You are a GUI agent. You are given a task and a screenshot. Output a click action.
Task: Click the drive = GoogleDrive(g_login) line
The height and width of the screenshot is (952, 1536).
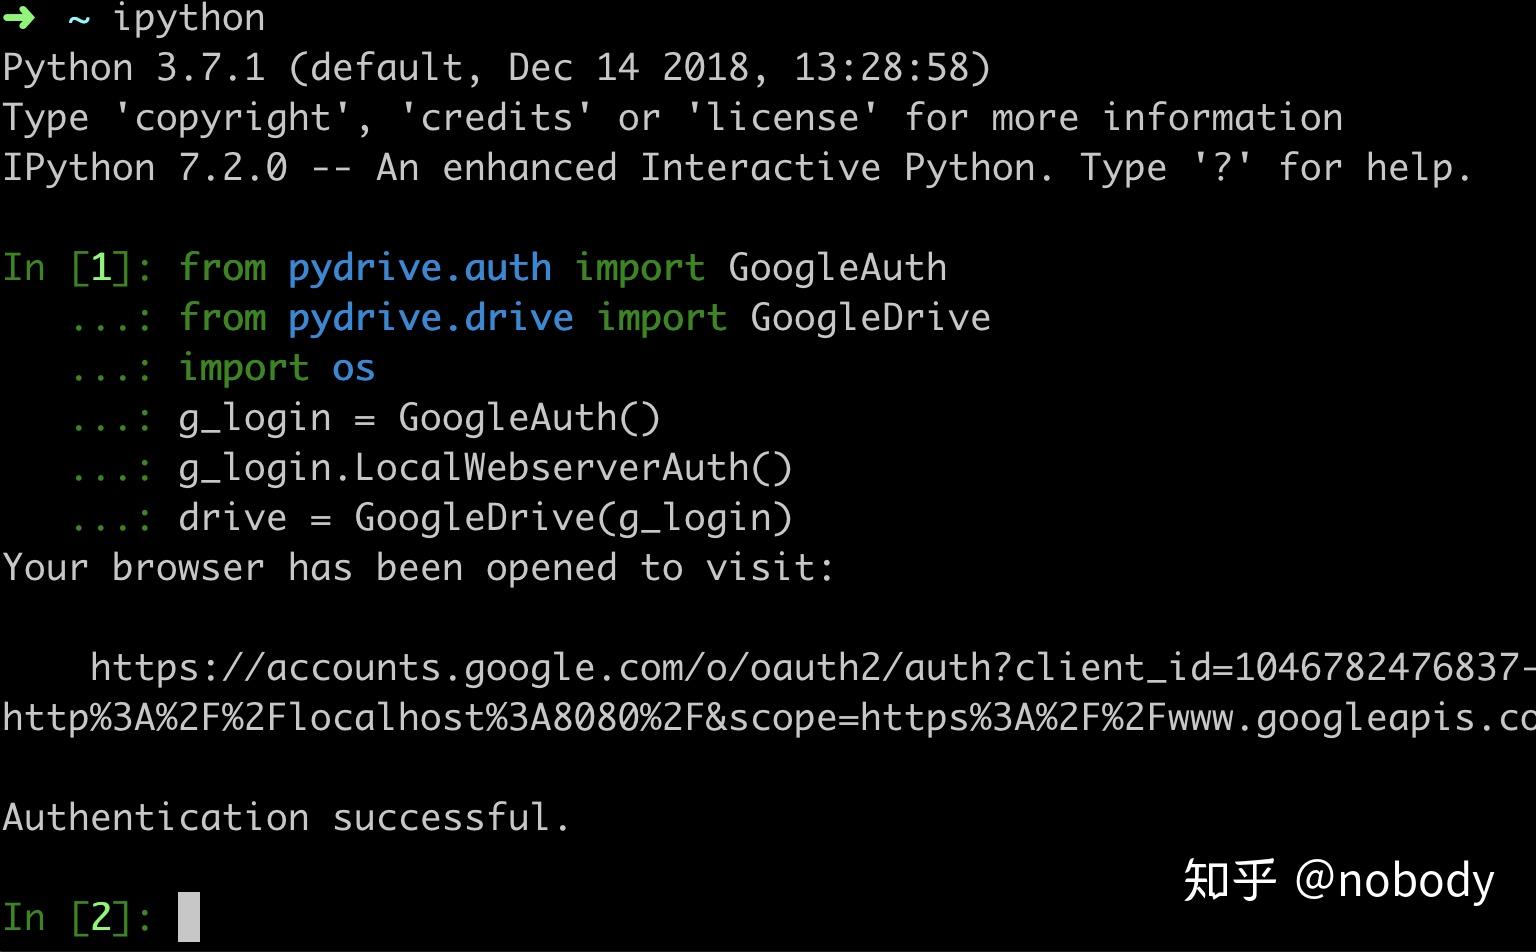485,517
